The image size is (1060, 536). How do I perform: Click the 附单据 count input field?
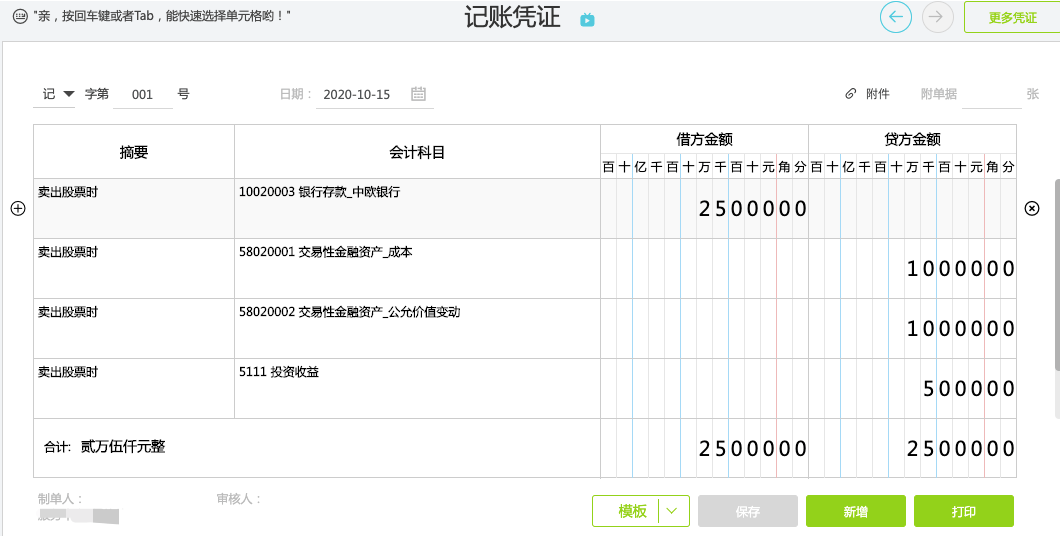(990, 94)
